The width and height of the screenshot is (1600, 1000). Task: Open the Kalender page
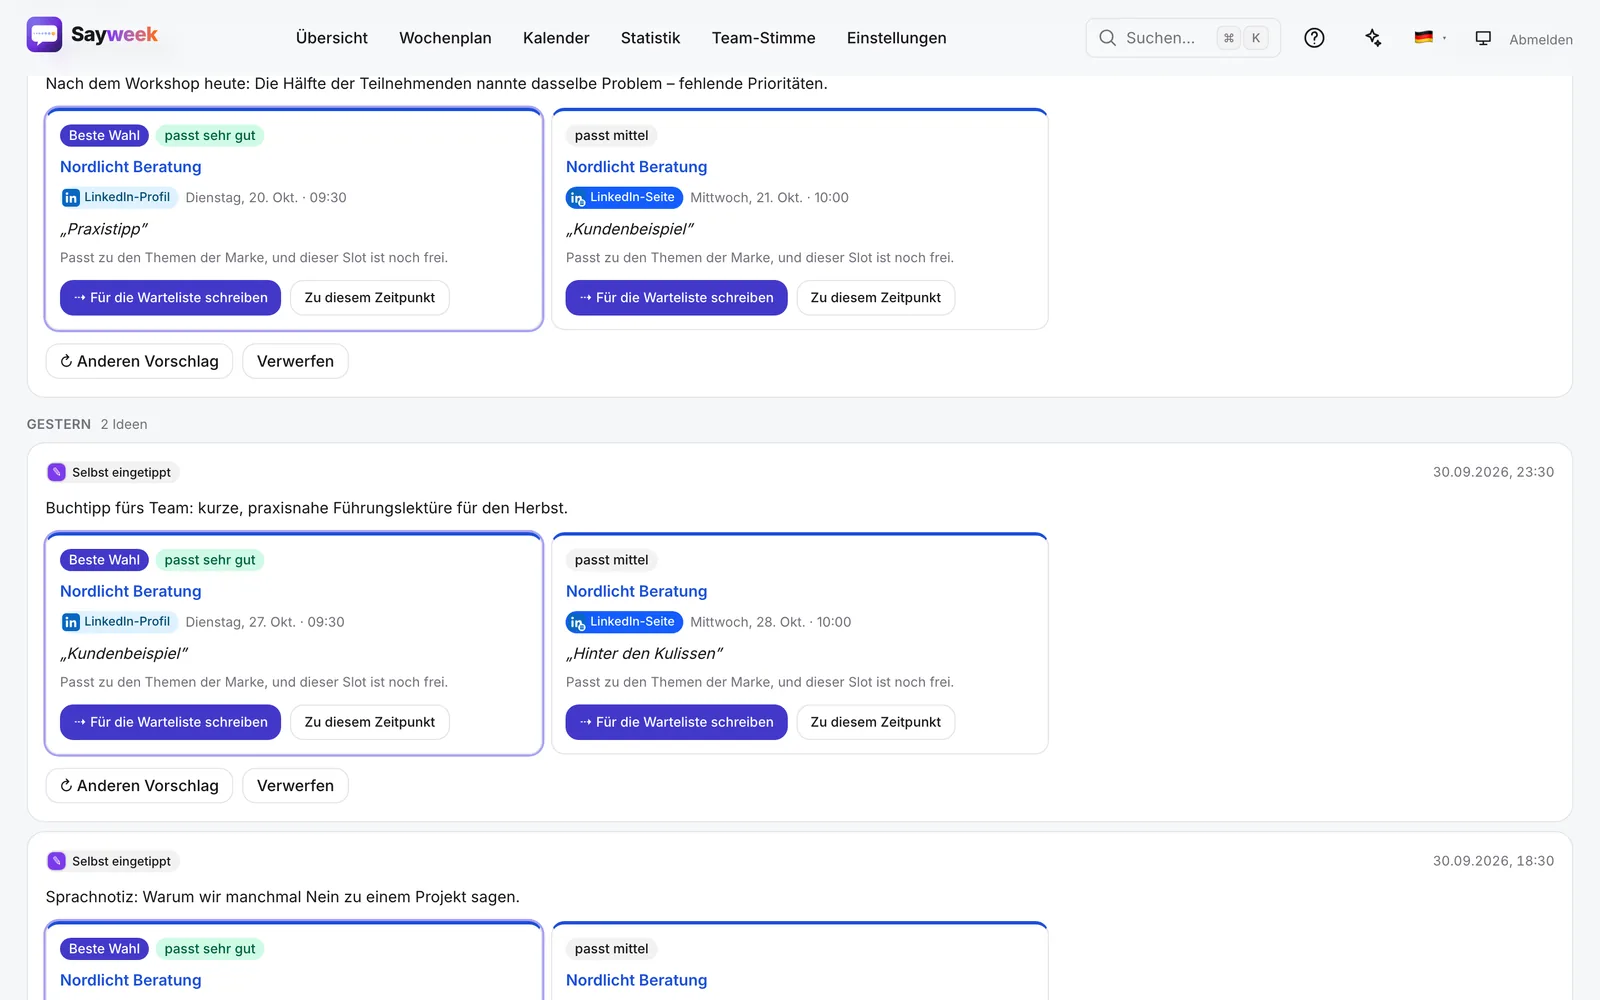pos(556,38)
